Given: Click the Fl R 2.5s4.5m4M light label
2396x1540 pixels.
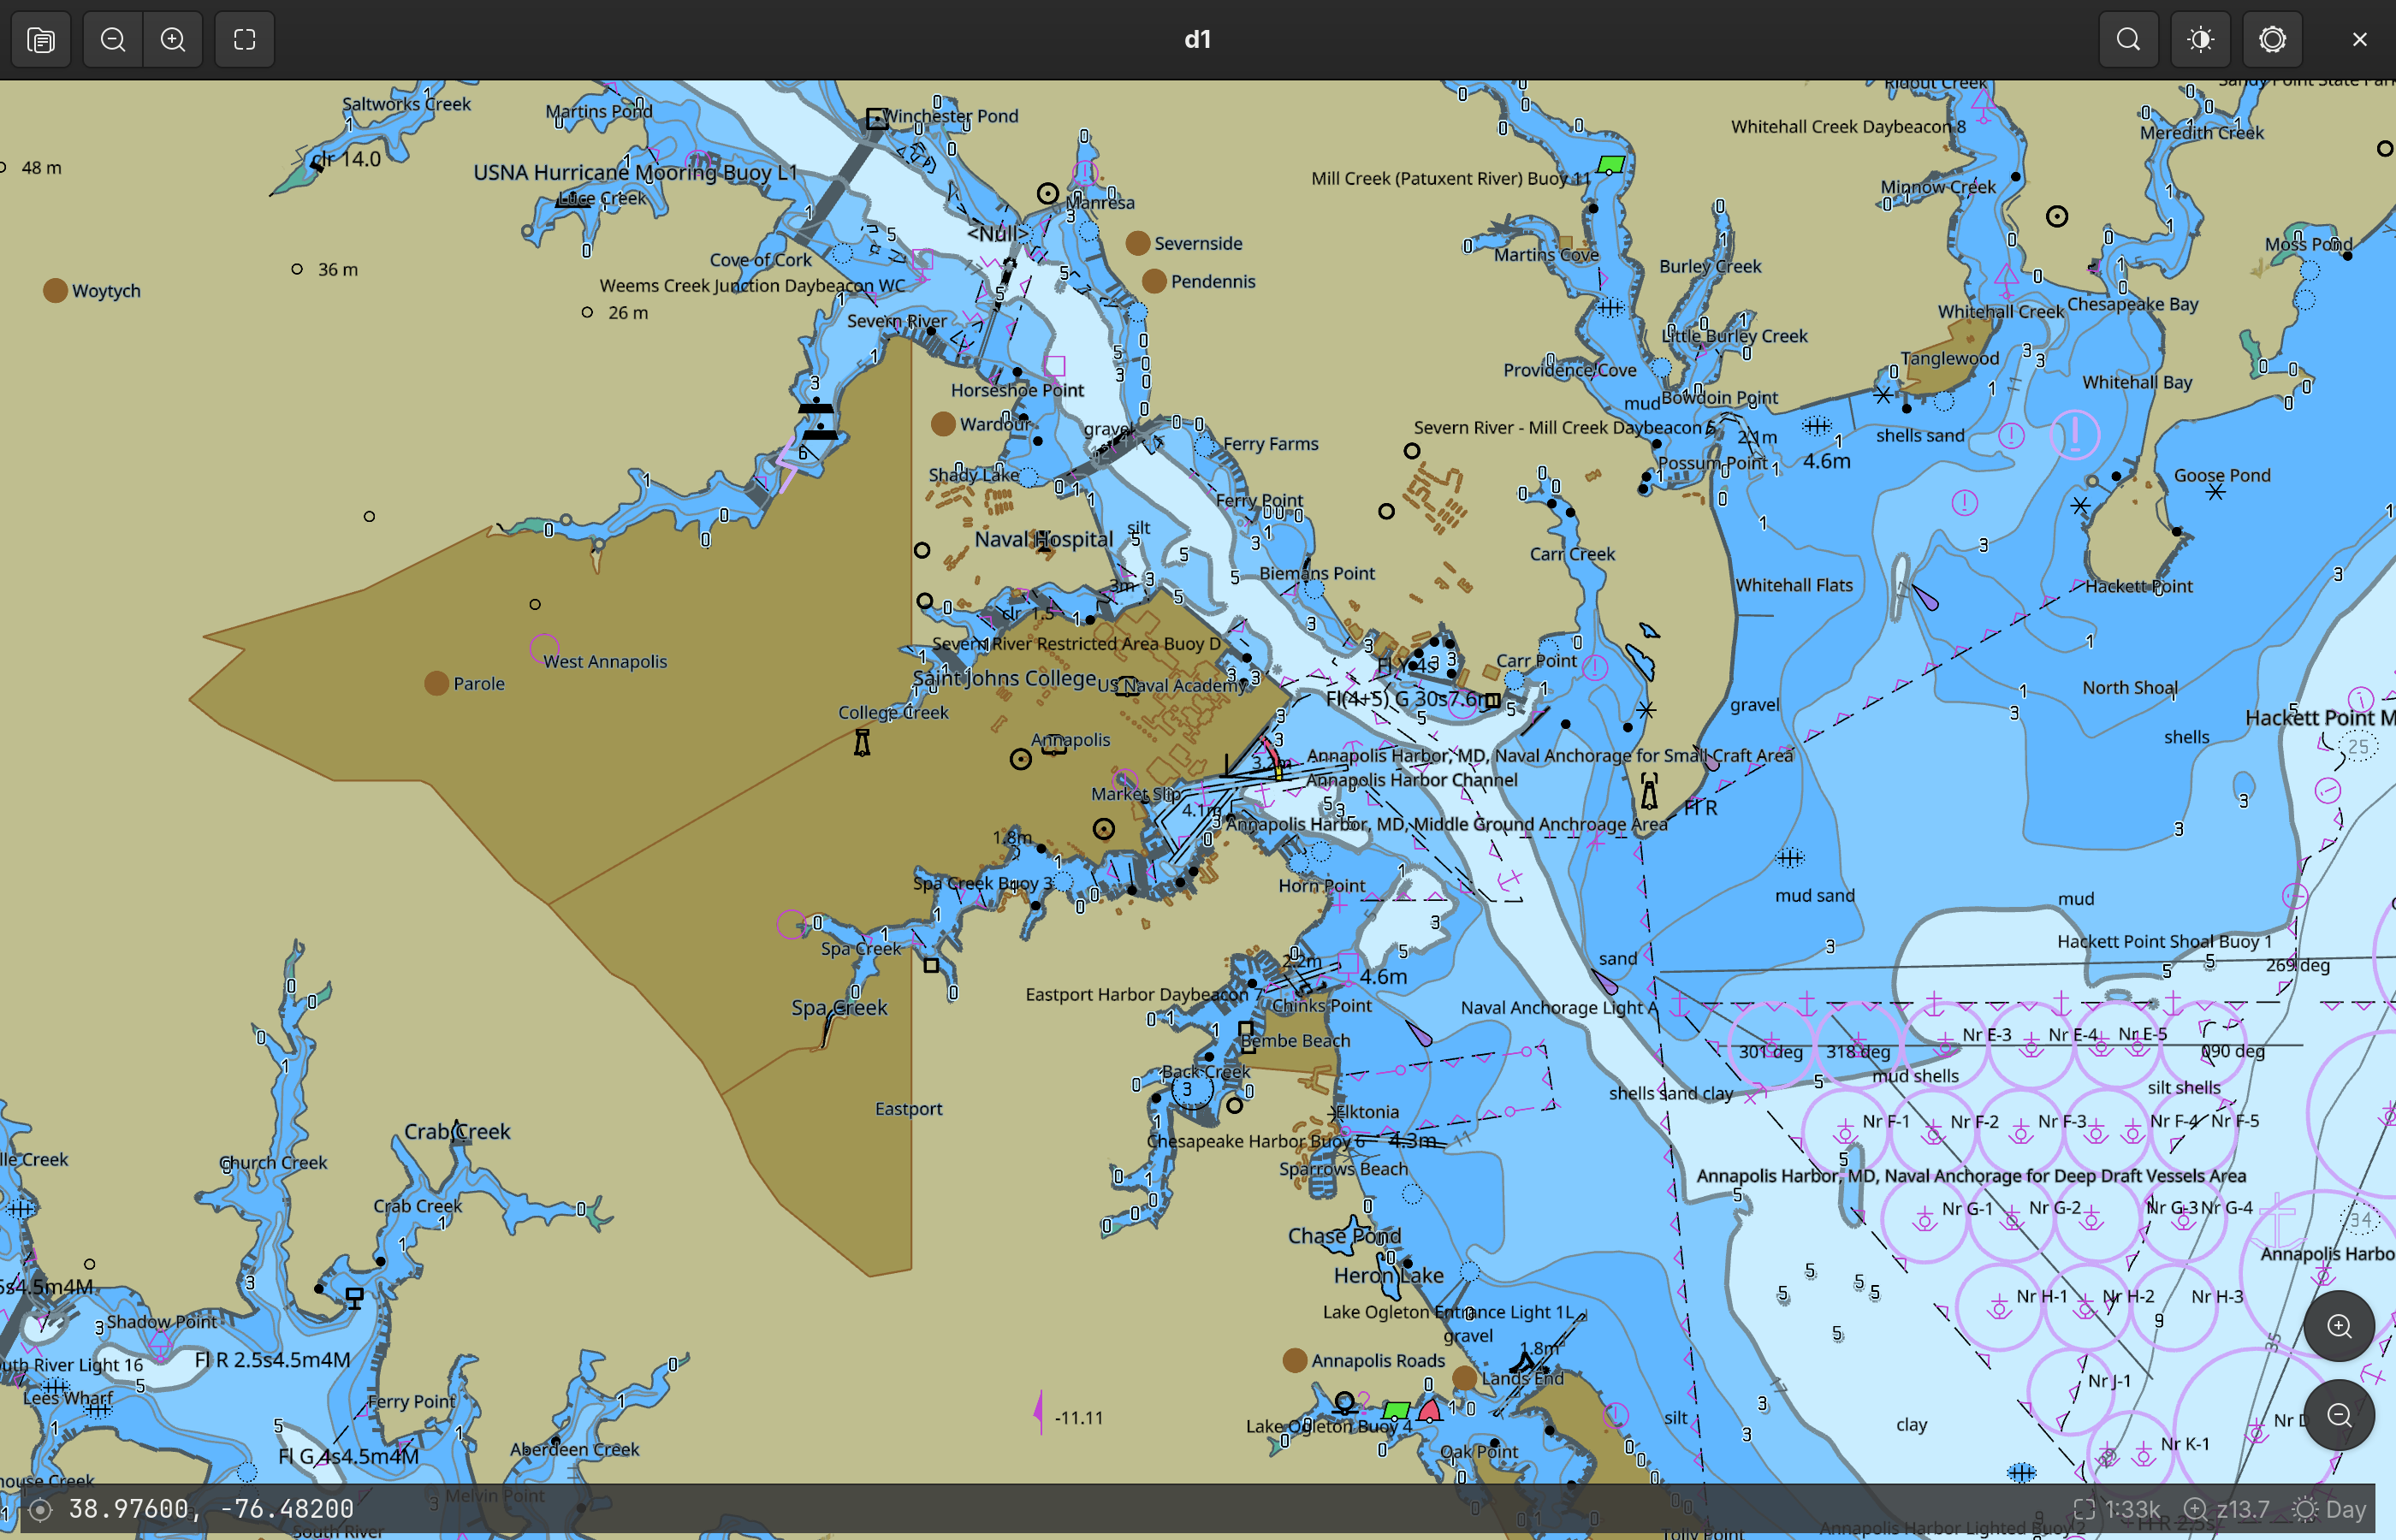Looking at the screenshot, I should [x=272, y=1359].
